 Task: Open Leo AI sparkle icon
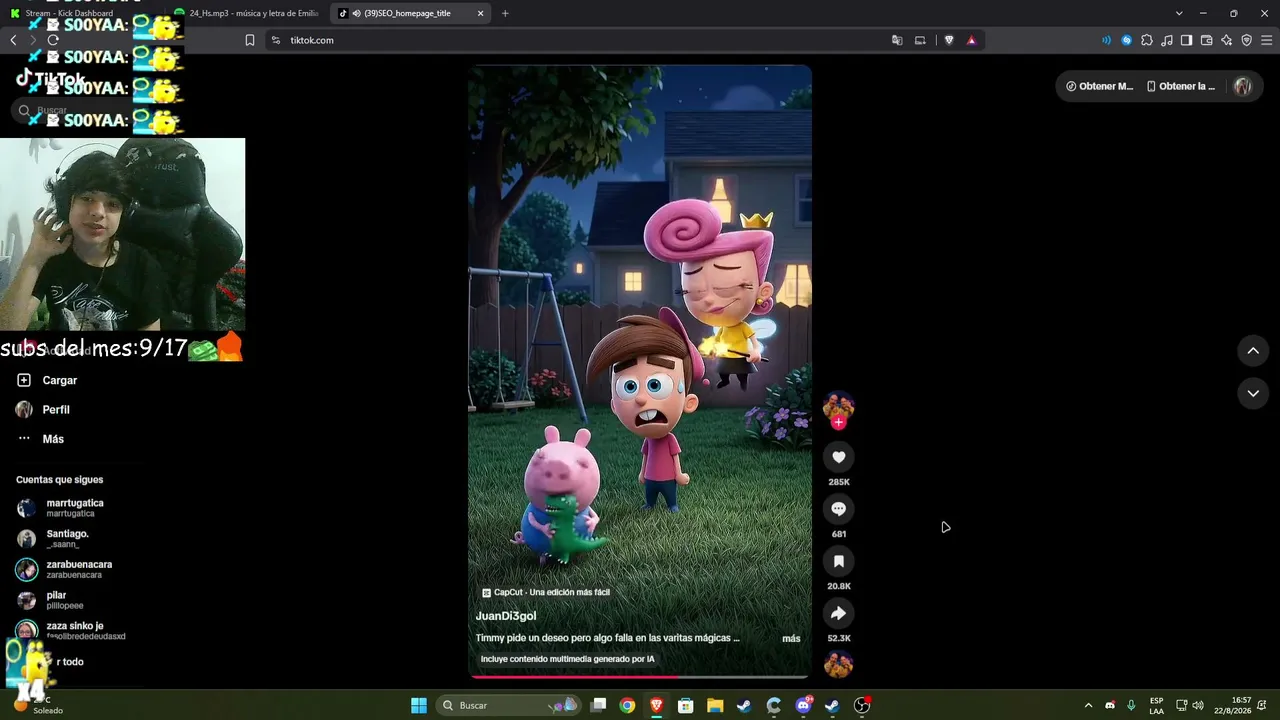point(1226,40)
